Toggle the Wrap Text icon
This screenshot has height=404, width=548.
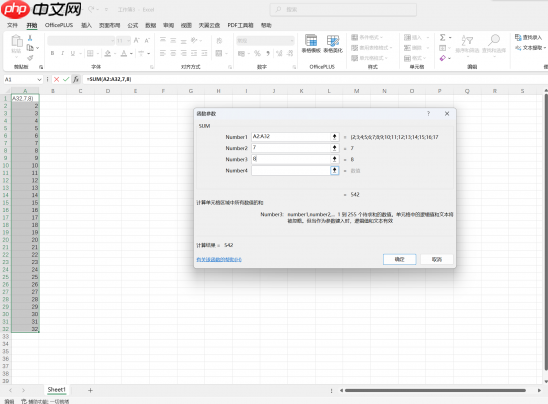tap(219, 41)
